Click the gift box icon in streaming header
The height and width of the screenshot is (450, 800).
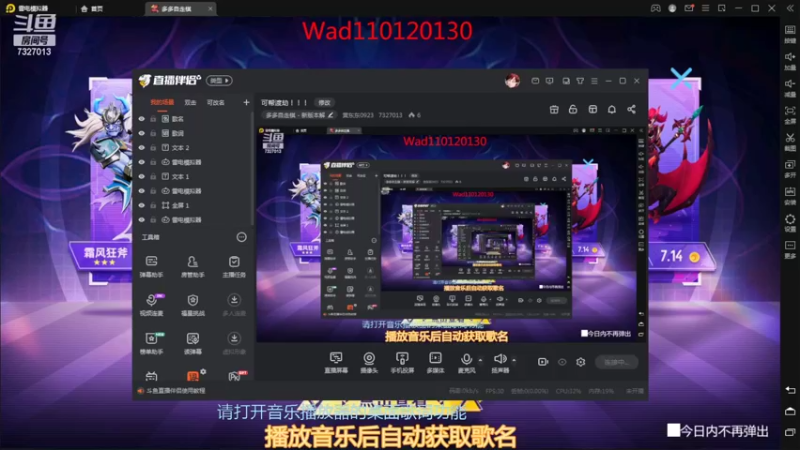554,109
